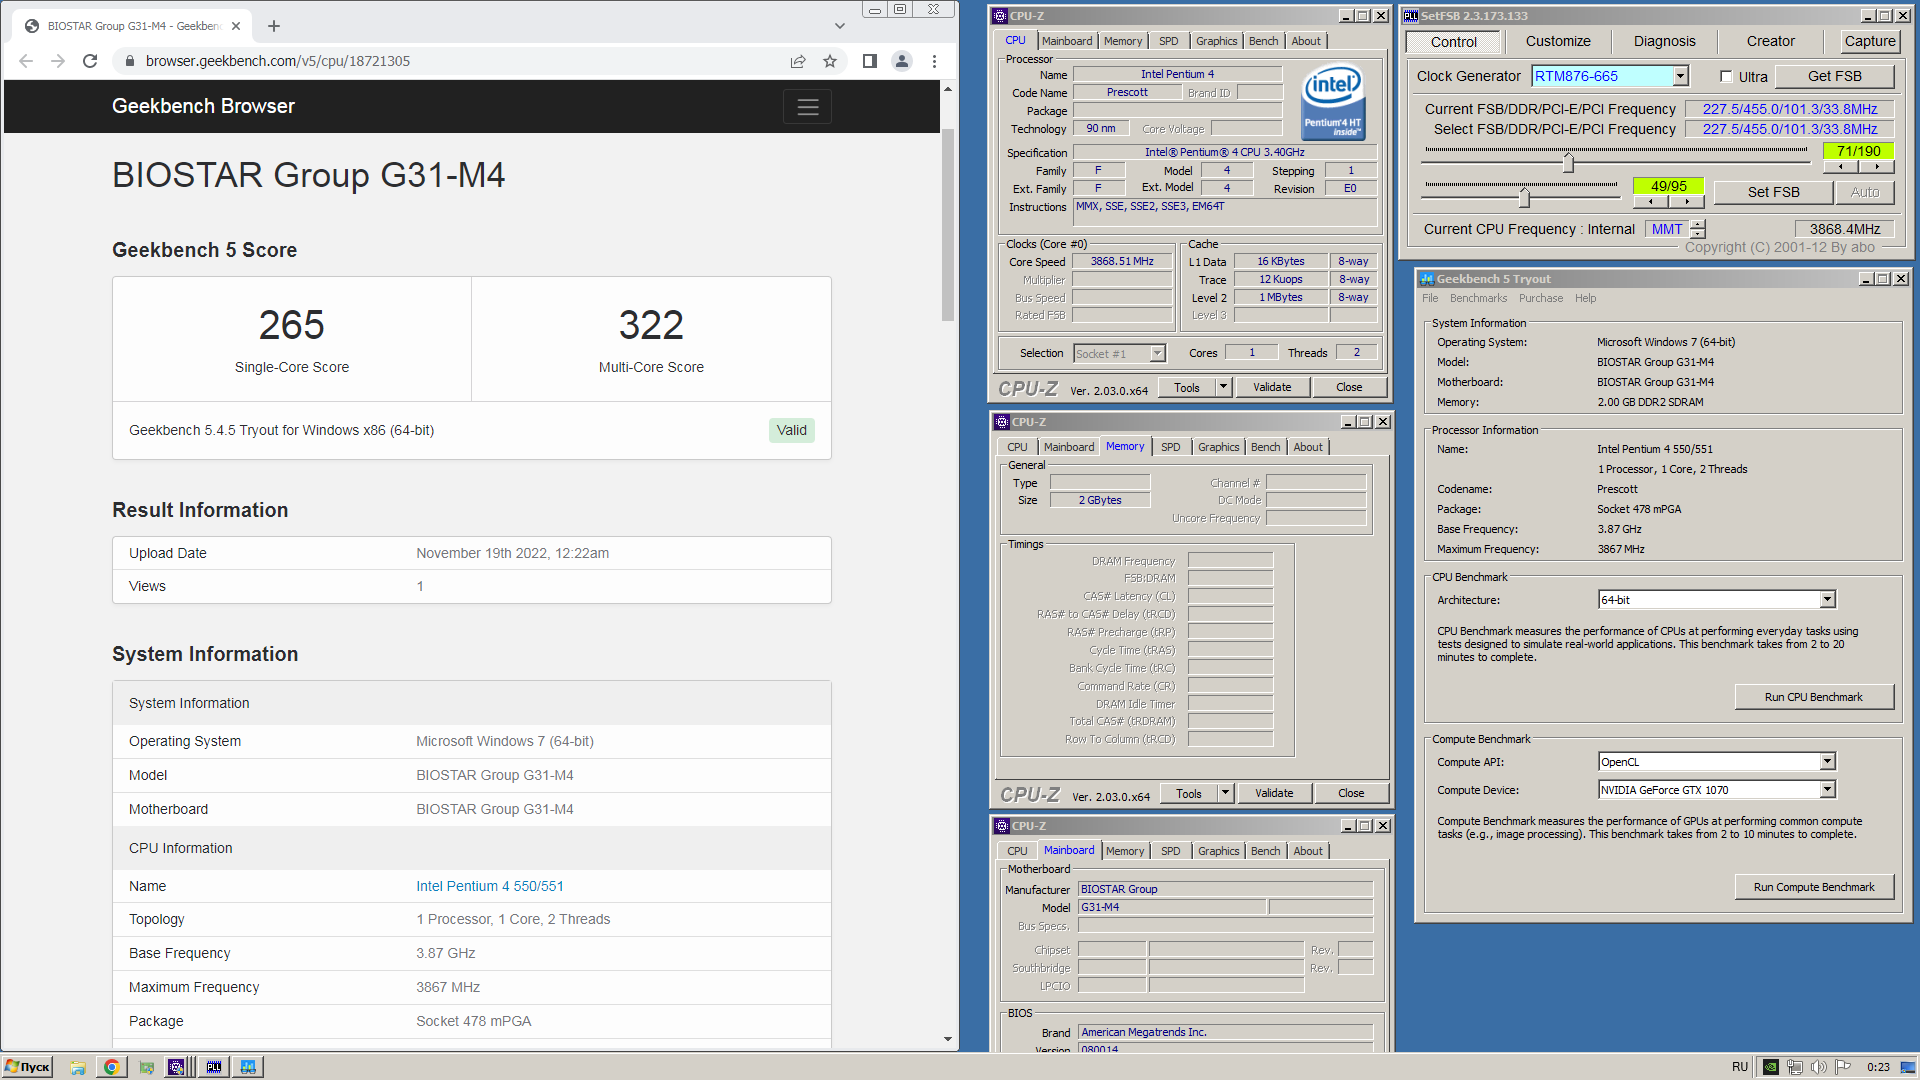Open Benchmarks menu in Geekbench 5

[x=1478, y=298]
